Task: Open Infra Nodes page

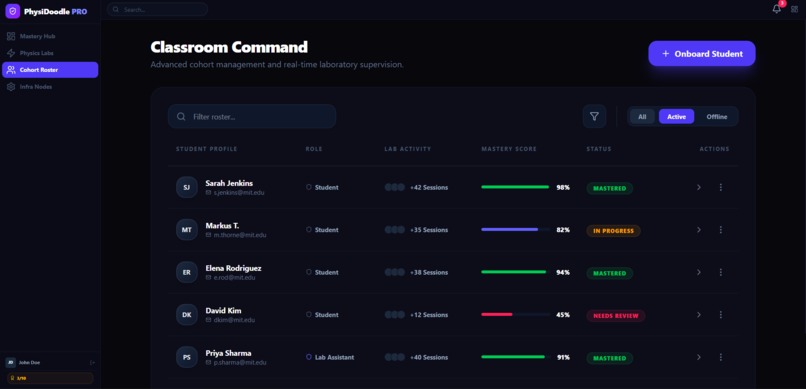Action: tap(50, 87)
